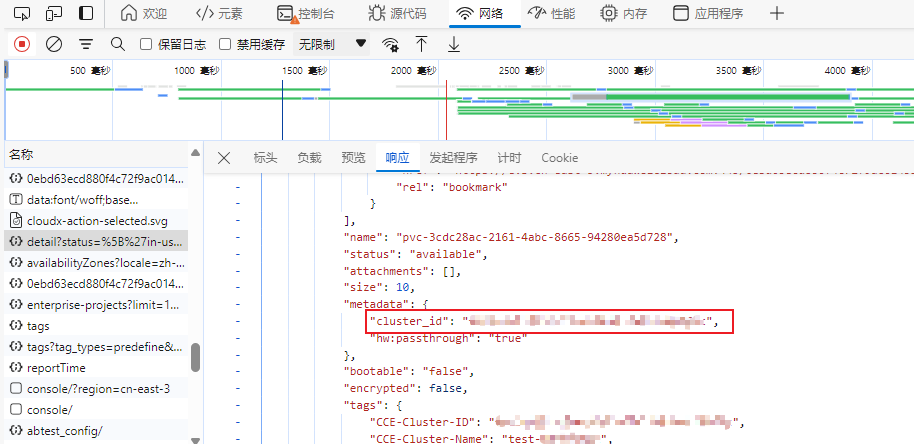This screenshot has width=914, height=444.
Task: Stop recording network log
Action: coord(22,44)
